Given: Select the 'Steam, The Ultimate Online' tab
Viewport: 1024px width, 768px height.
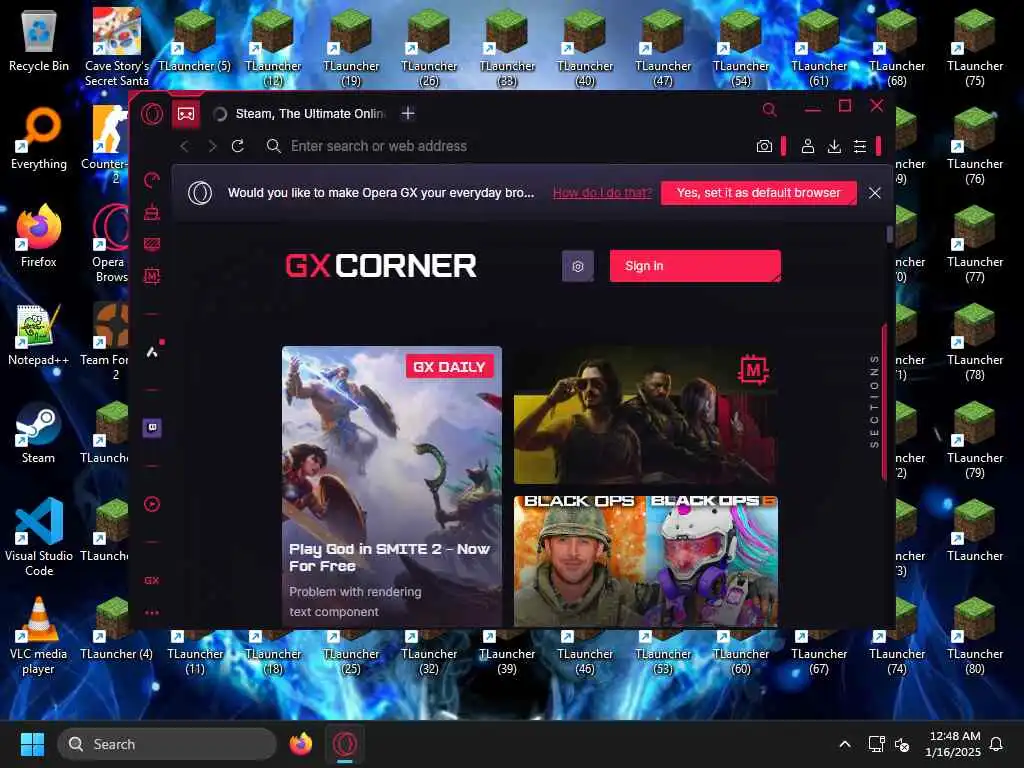Looking at the screenshot, I should coord(302,114).
